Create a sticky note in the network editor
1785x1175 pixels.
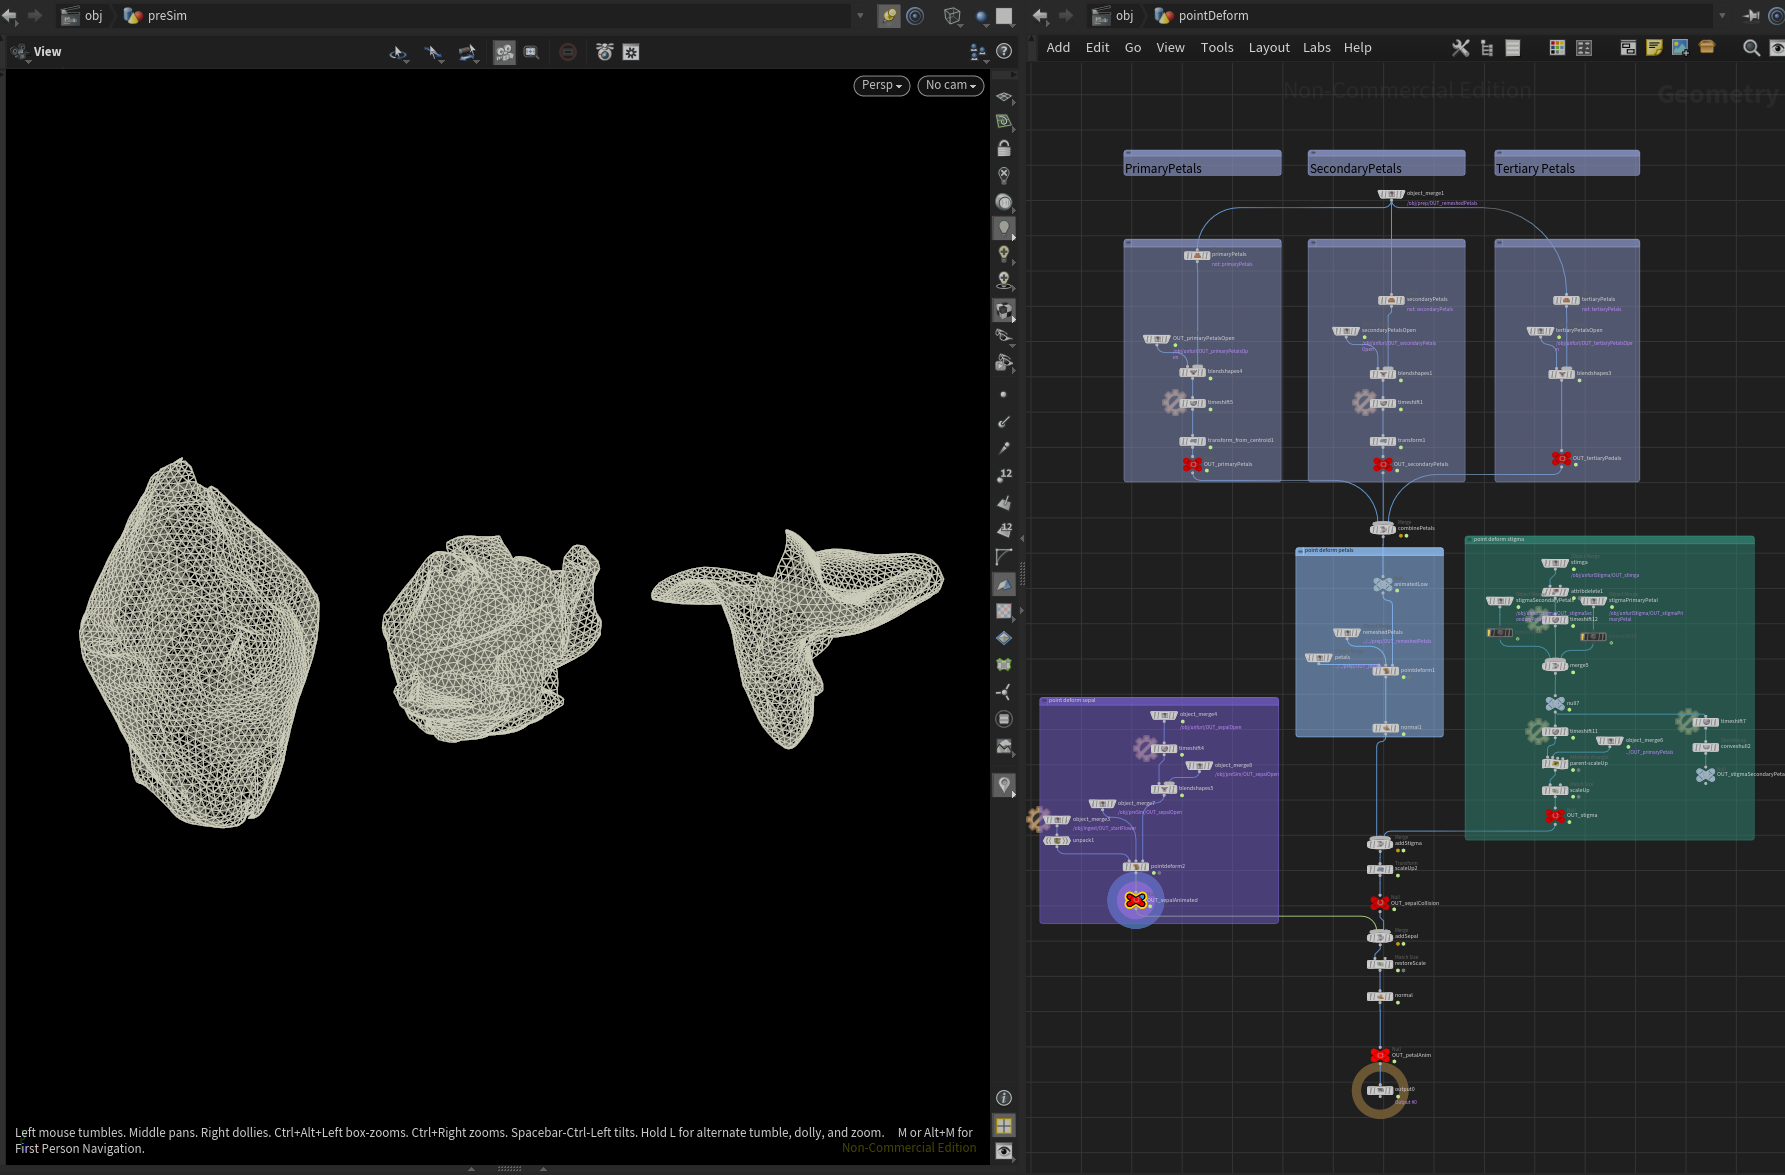[1654, 47]
